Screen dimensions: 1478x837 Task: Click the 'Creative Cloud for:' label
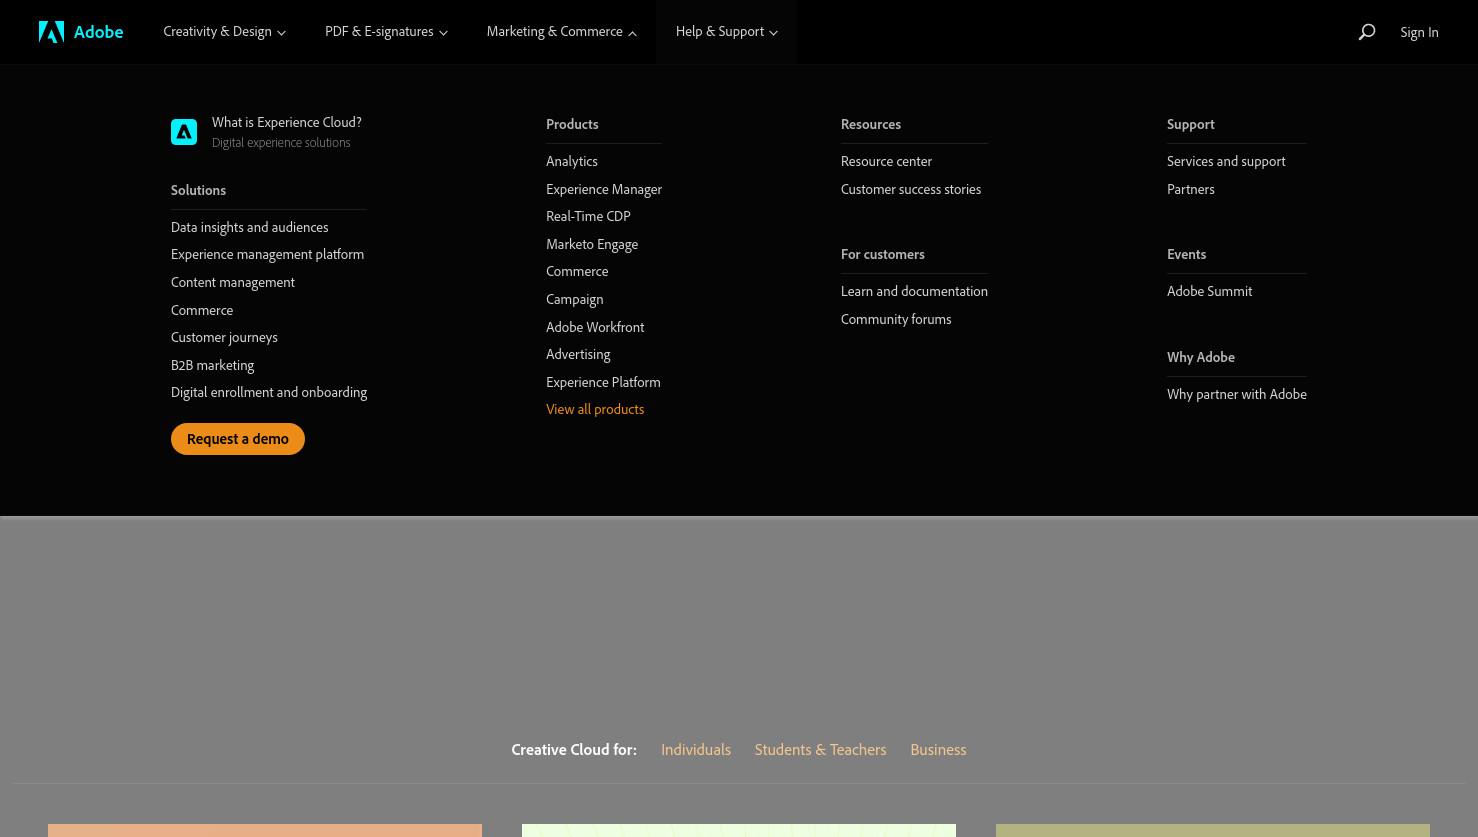tap(574, 749)
